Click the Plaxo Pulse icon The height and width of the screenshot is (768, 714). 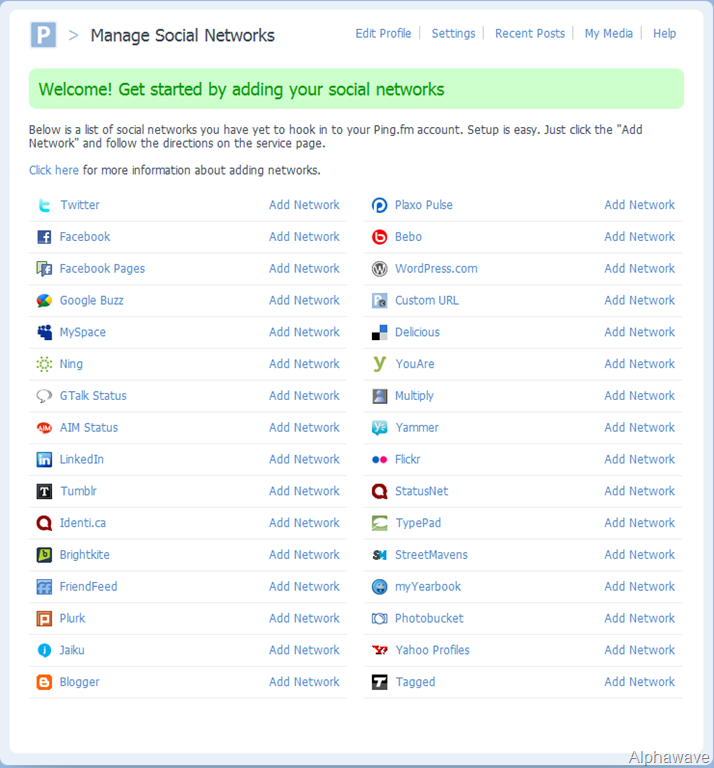(x=380, y=205)
